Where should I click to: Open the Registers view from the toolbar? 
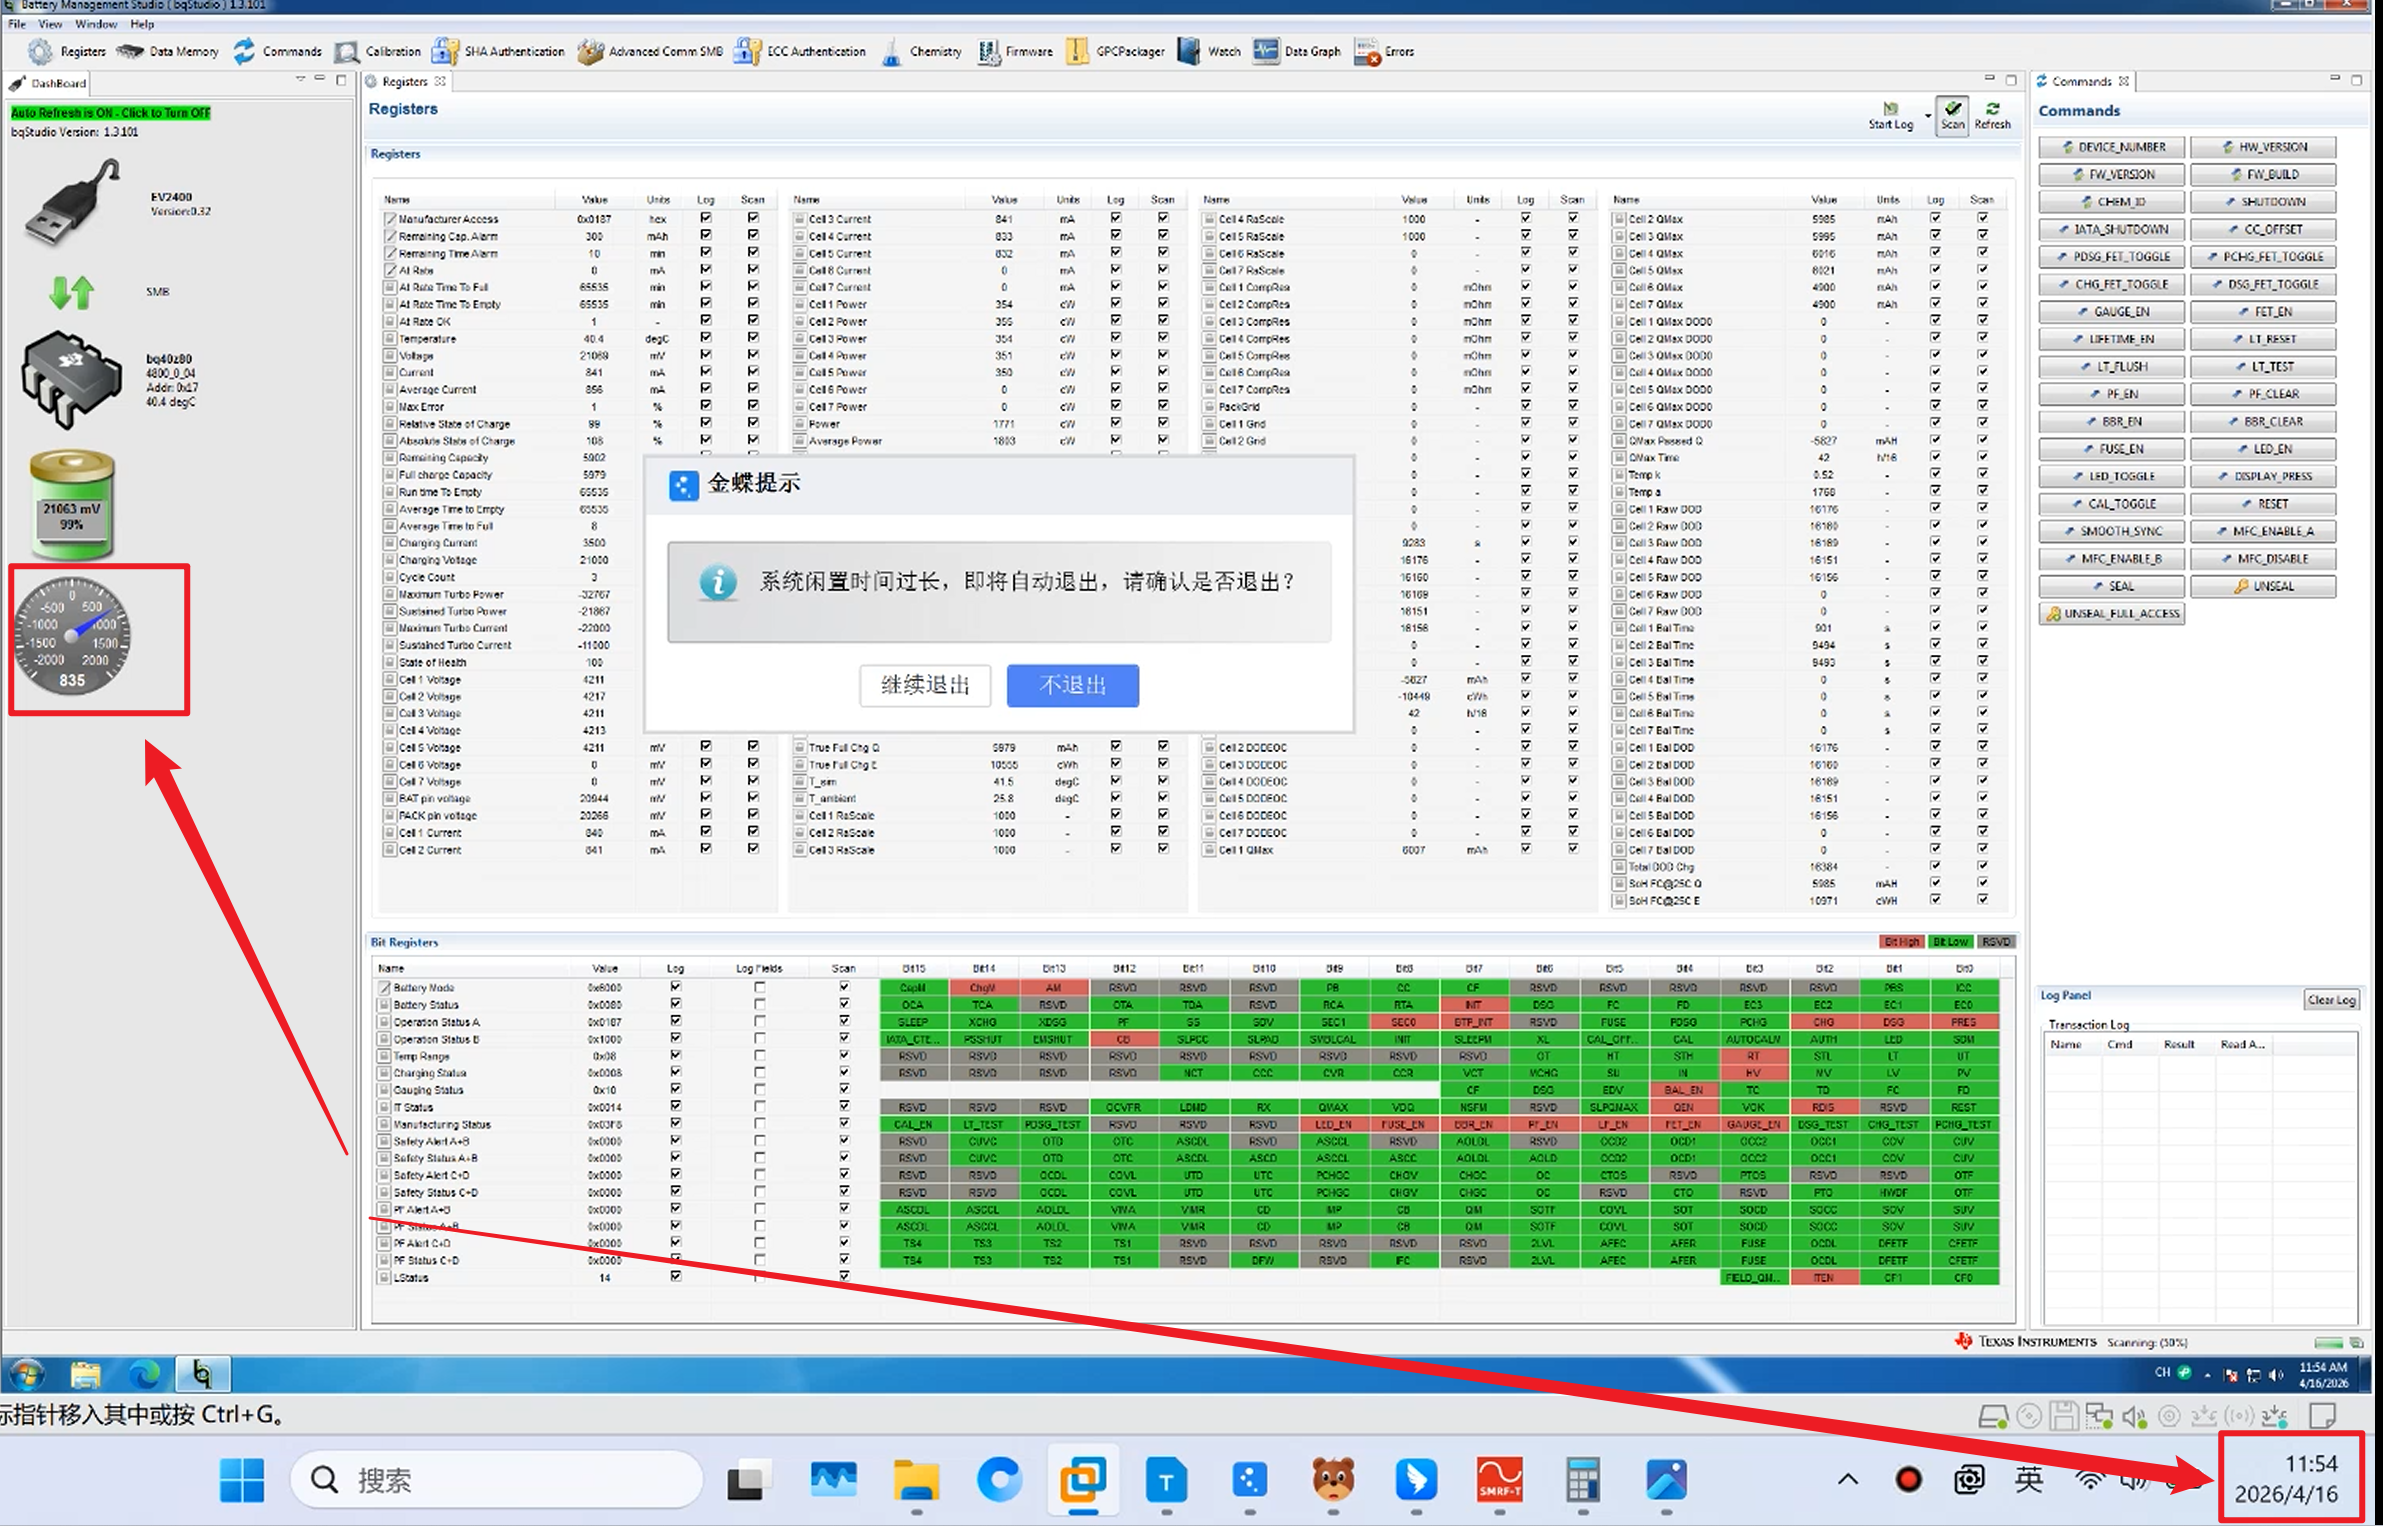[68, 51]
